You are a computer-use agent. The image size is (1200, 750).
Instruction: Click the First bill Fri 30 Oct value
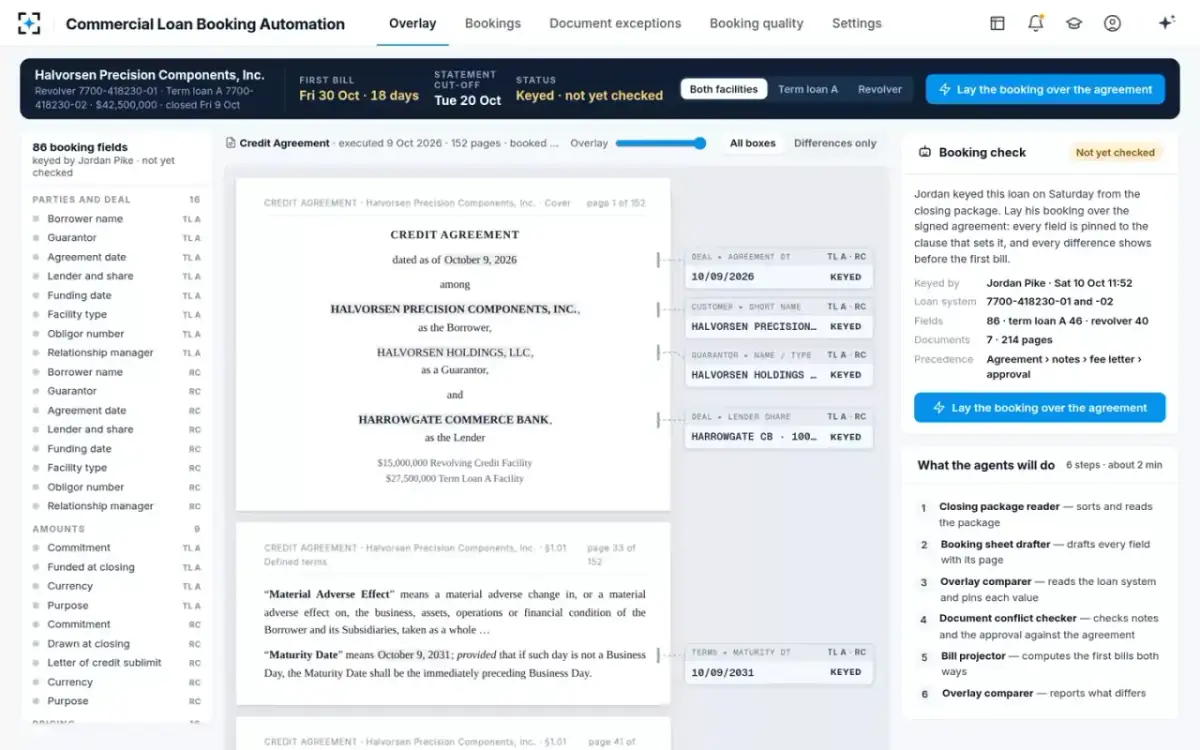pyautogui.click(x=359, y=96)
